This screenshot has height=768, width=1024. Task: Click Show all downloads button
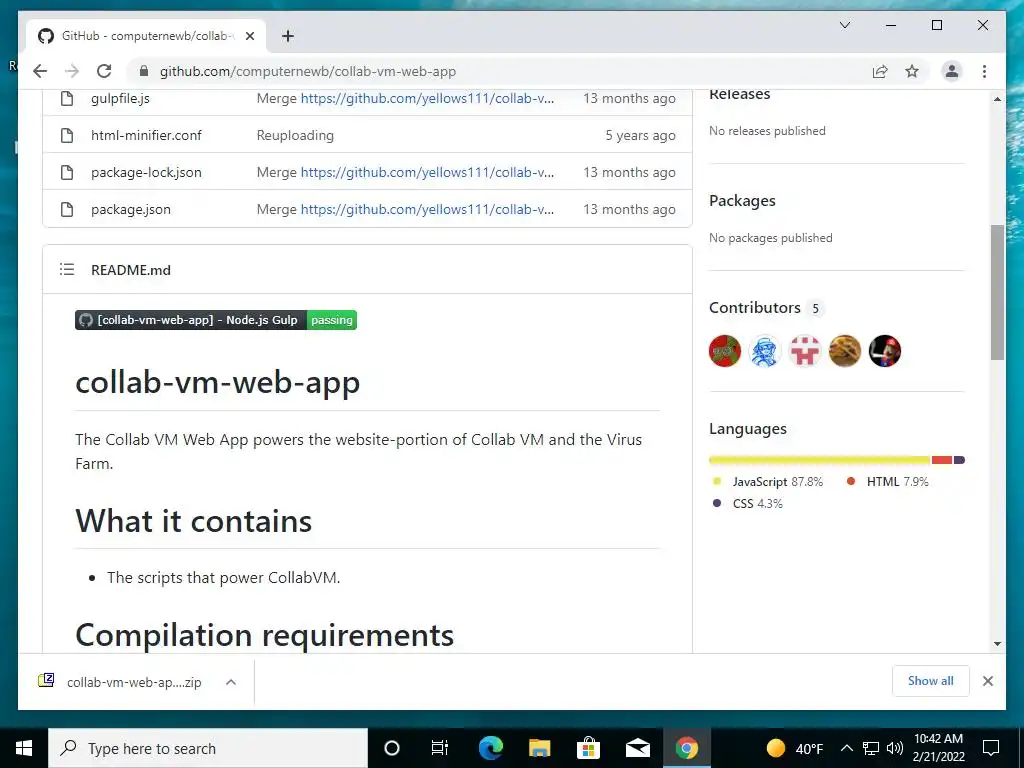click(931, 681)
